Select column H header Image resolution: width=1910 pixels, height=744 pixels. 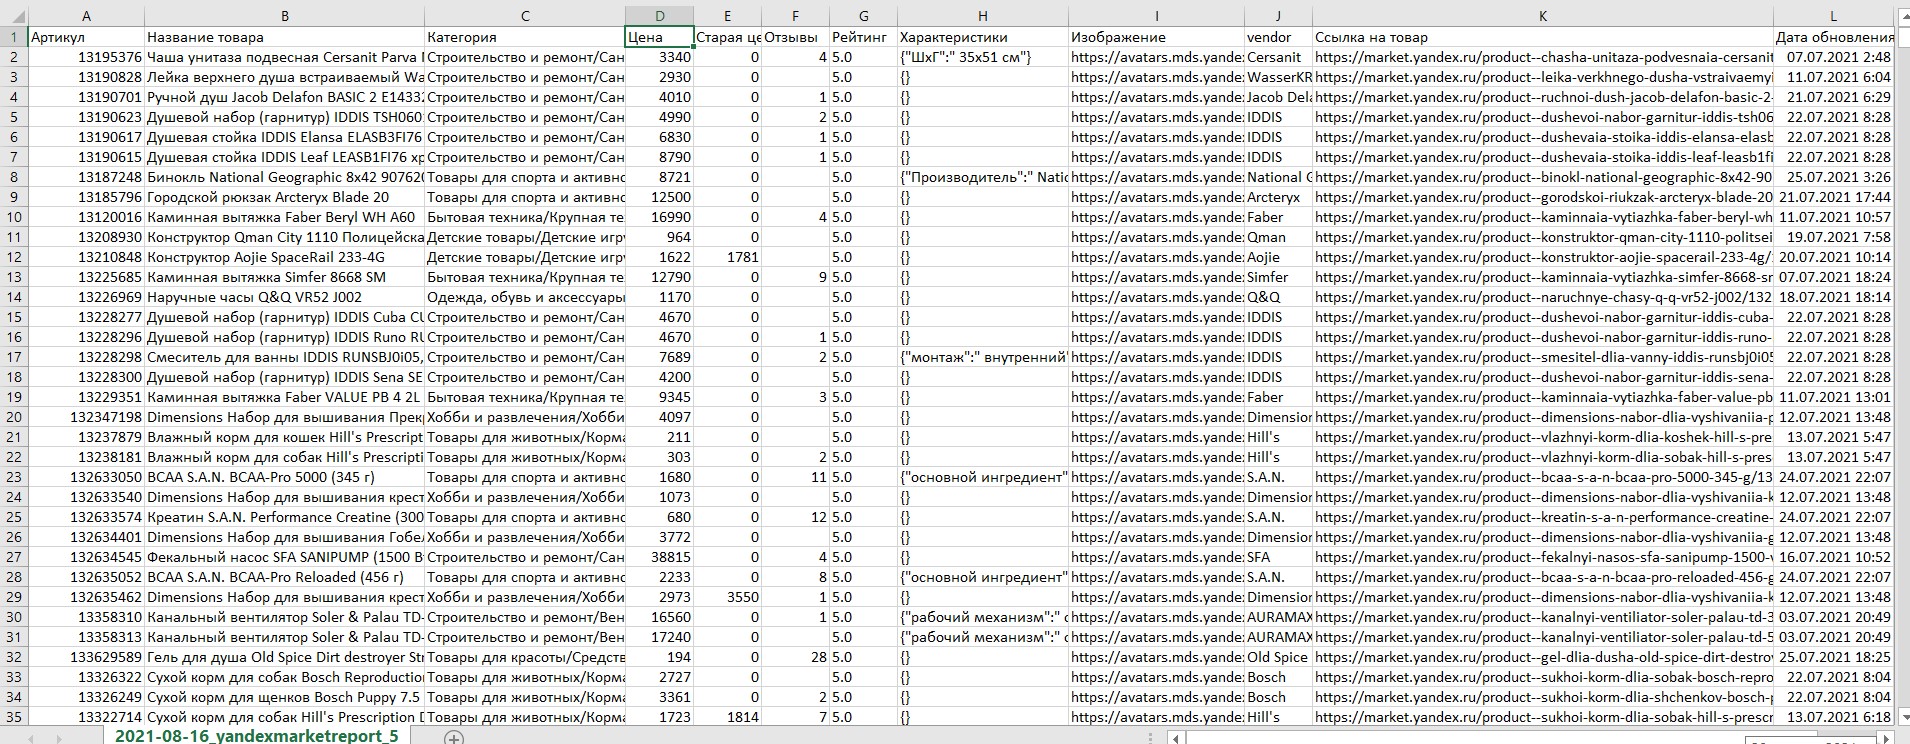[x=983, y=16]
